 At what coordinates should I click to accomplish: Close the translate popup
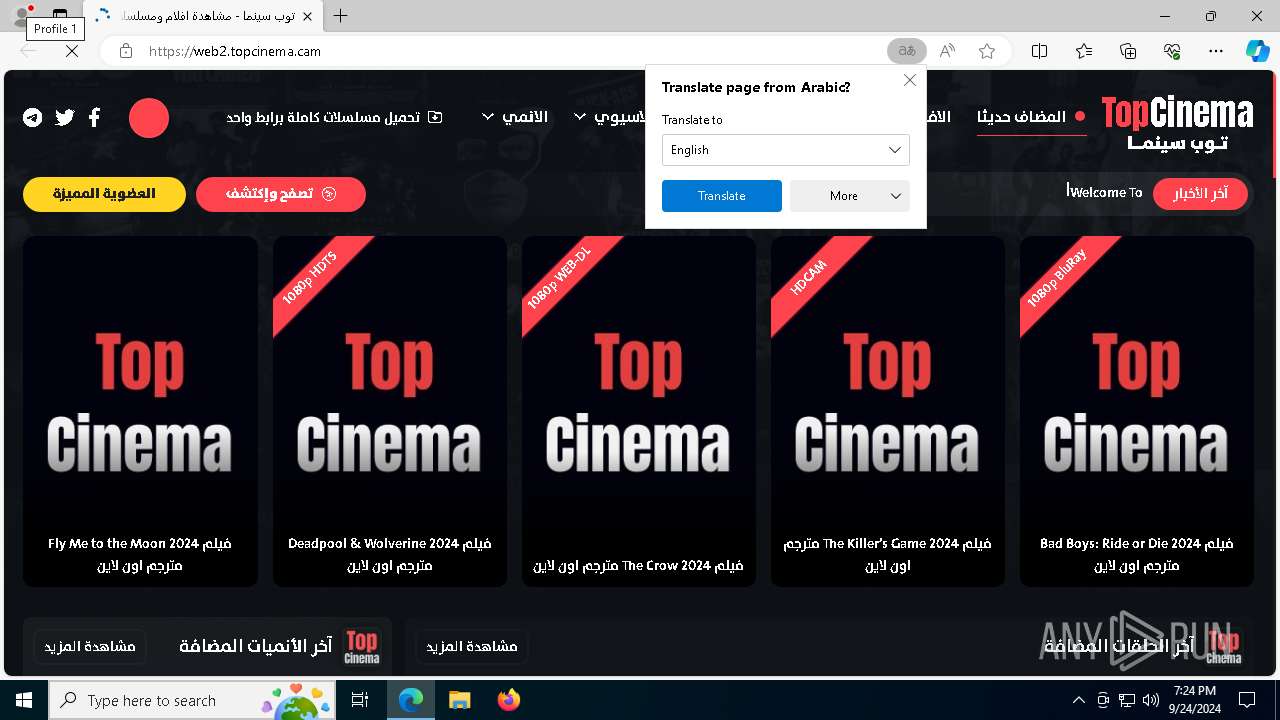tap(910, 80)
